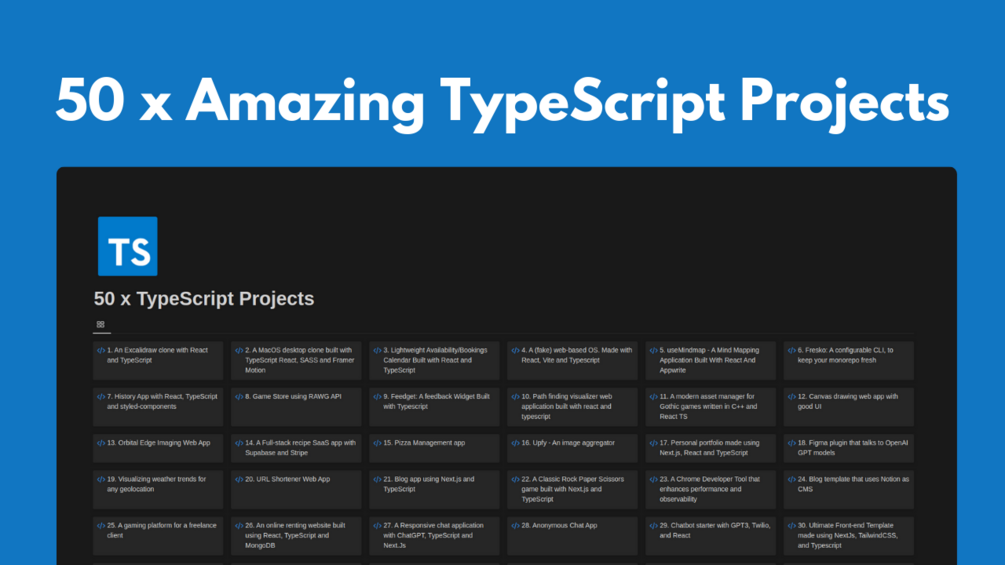Open card 8 Game Store using RAWG API
This screenshot has height=565, width=1005.
click(x=296, y=407)
